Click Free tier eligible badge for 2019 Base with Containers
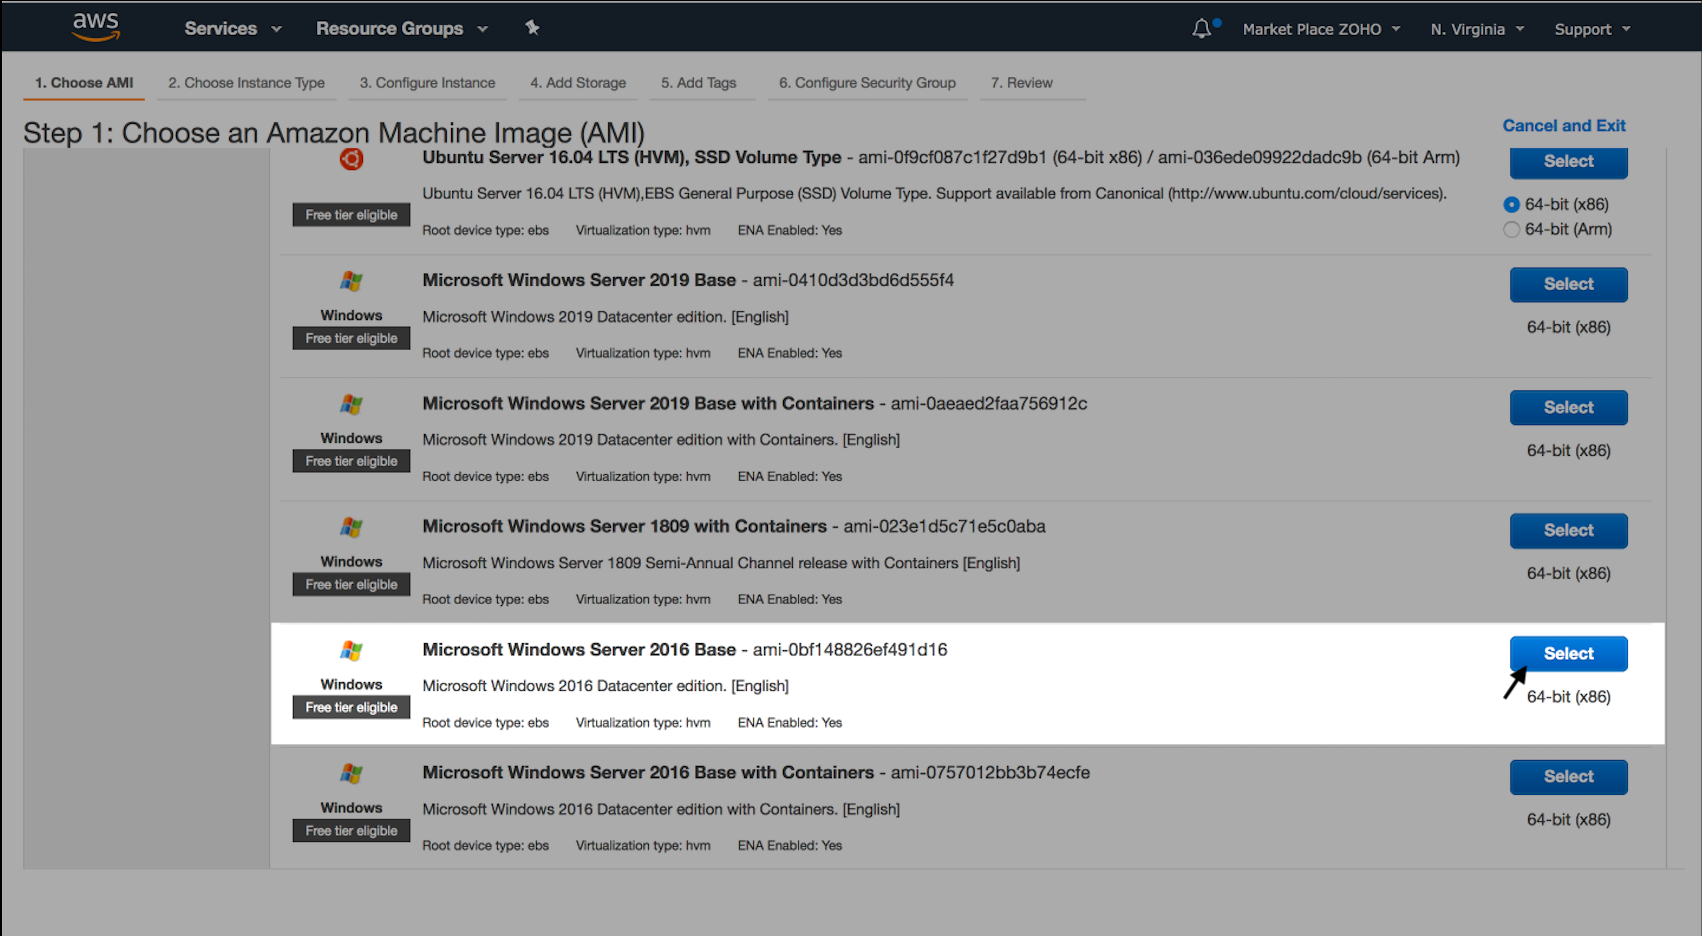 pyautogui.click(x=351, y=462)
